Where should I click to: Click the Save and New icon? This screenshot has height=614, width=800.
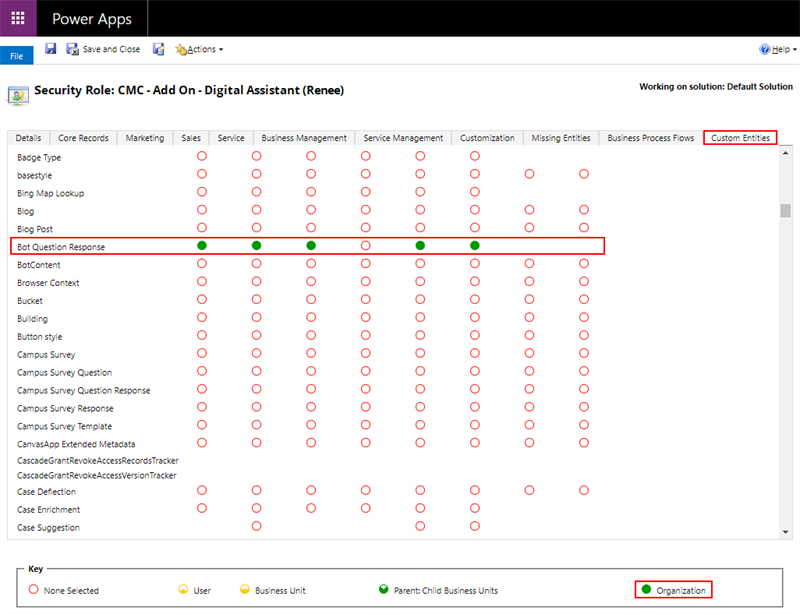159,49
